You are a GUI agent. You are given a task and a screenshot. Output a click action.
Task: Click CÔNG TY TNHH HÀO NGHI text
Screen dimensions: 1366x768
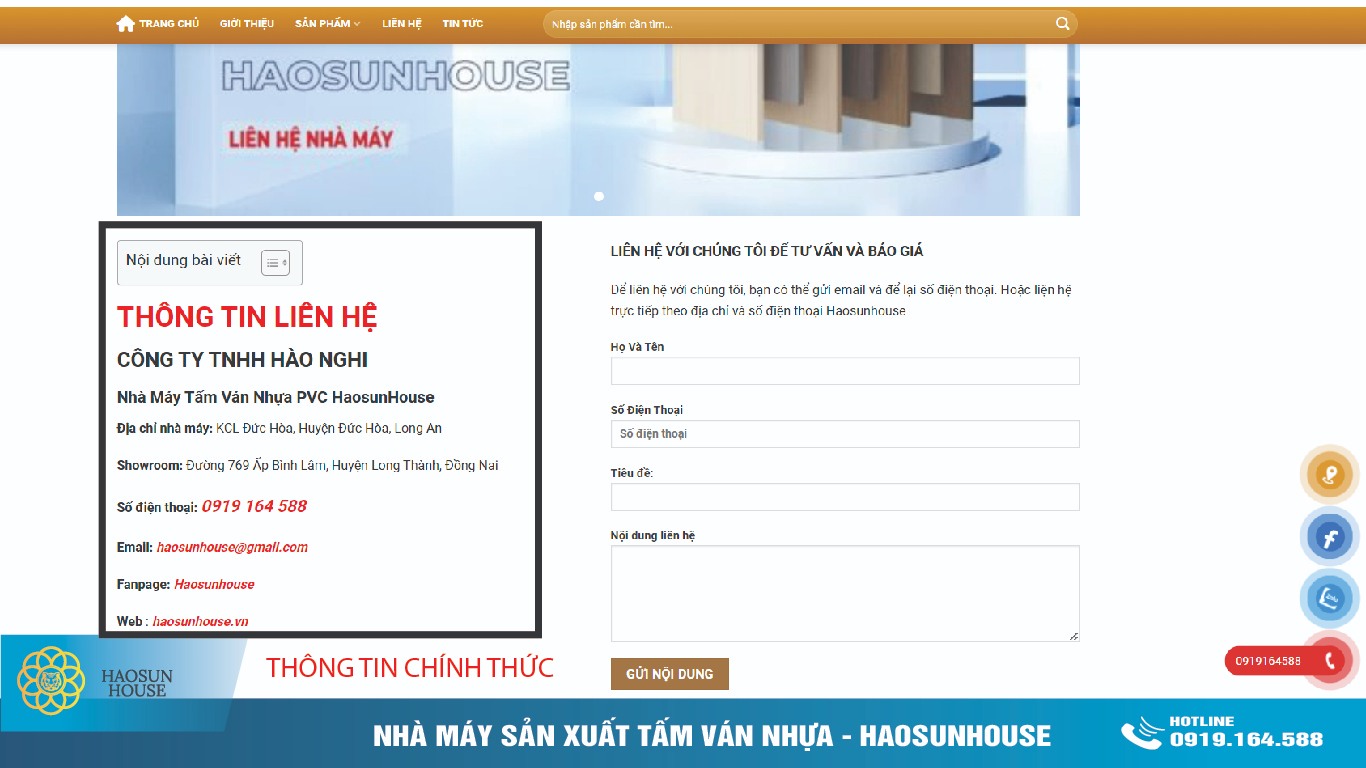(242, 360)
